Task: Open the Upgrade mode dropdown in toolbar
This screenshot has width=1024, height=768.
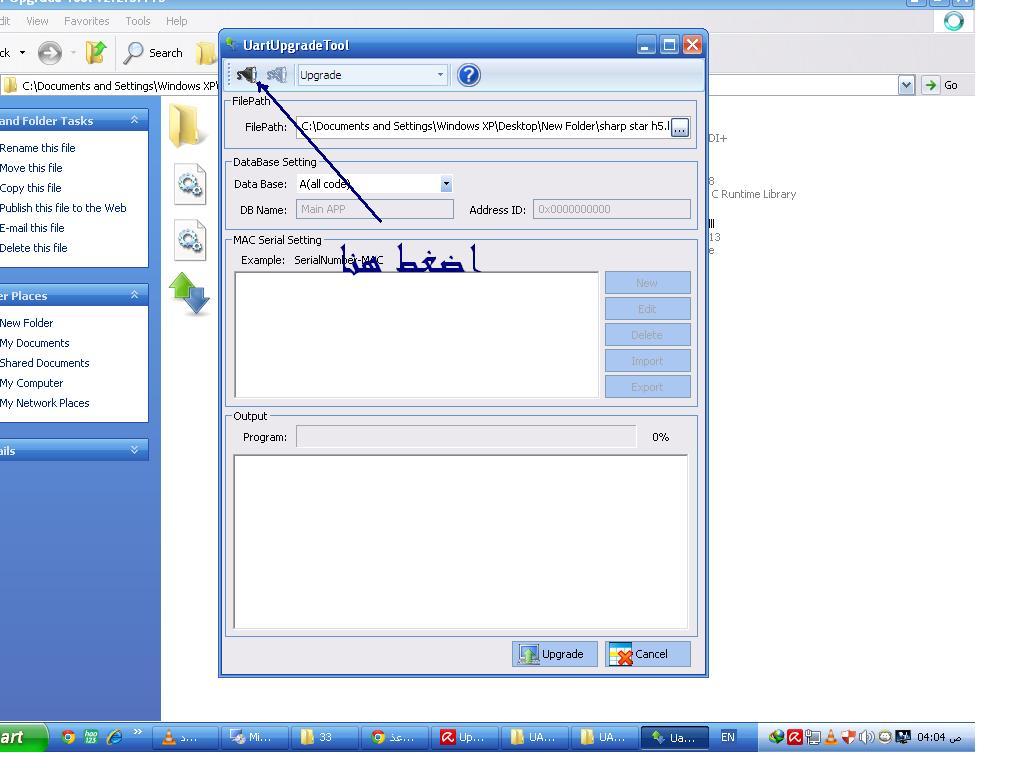Action: tap(372, 75)
